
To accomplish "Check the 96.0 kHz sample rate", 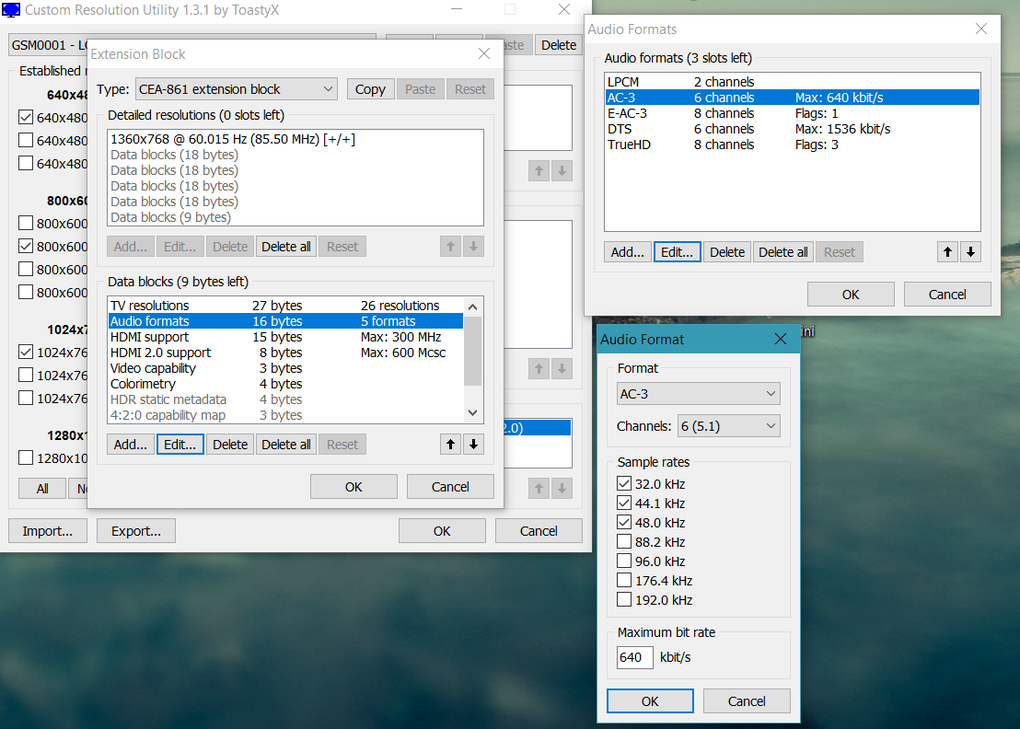I will [x=624, y=561].
